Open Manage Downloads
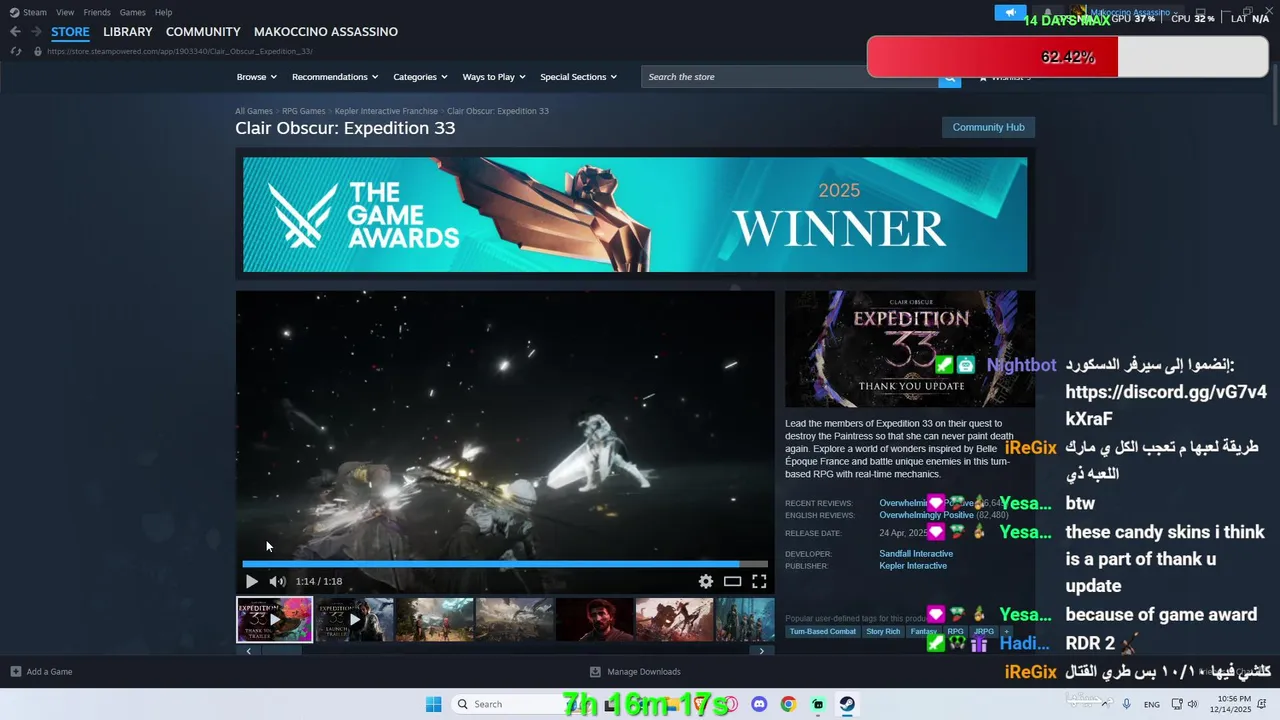 point(635,672)
